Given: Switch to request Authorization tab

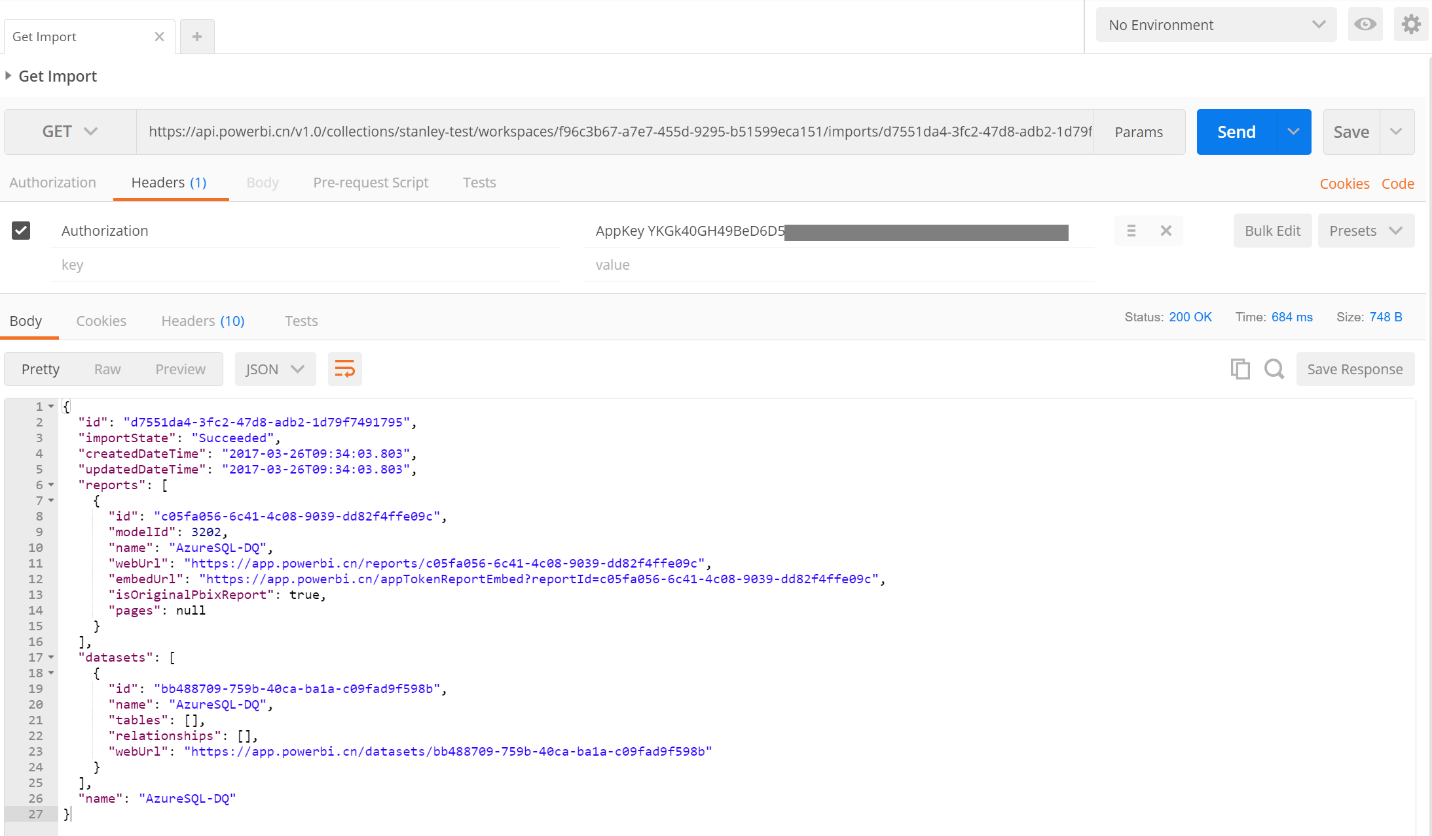Looking at the screenshot, I should [x=53, y=183].
